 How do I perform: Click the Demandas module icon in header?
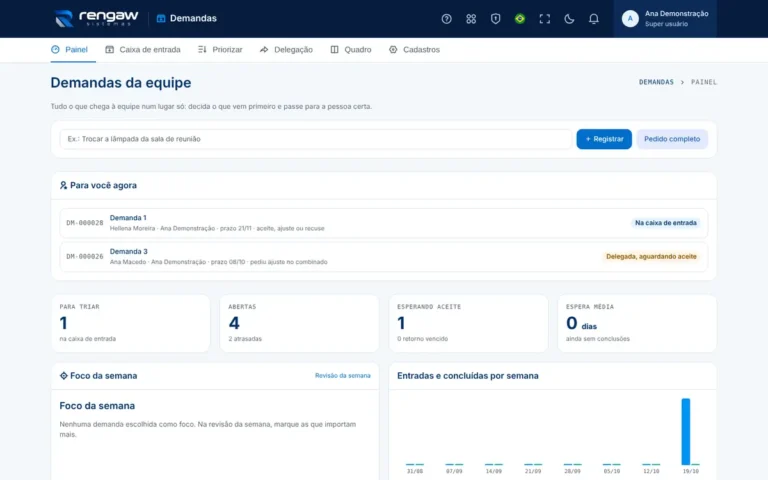pyautogui.click(x=161, y=18)
